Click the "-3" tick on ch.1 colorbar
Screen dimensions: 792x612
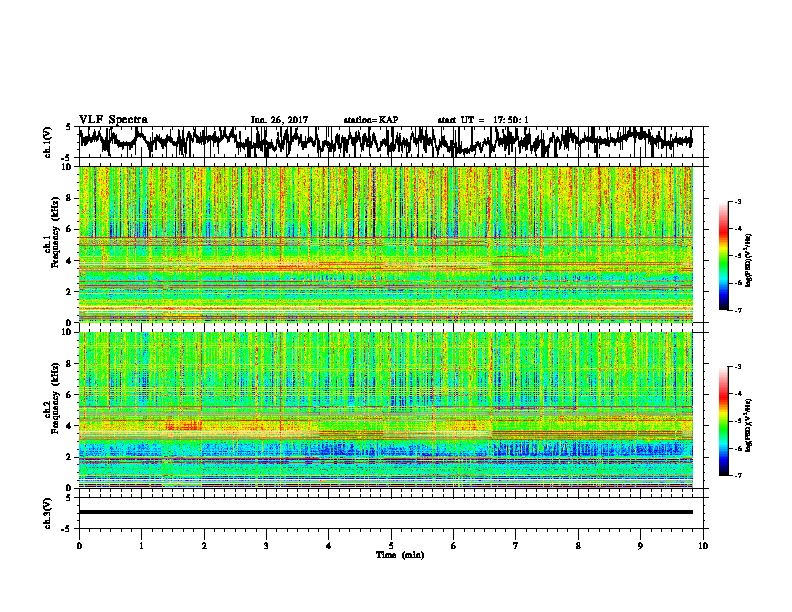coord(738,201)
